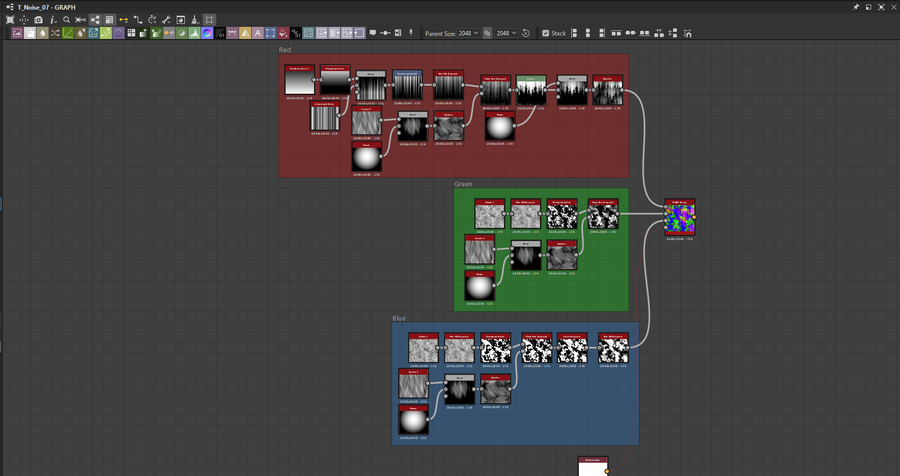The height and width of the screenshot is (476, 900).
Task: Click the magnifier search icon
Action: (67, 20)
